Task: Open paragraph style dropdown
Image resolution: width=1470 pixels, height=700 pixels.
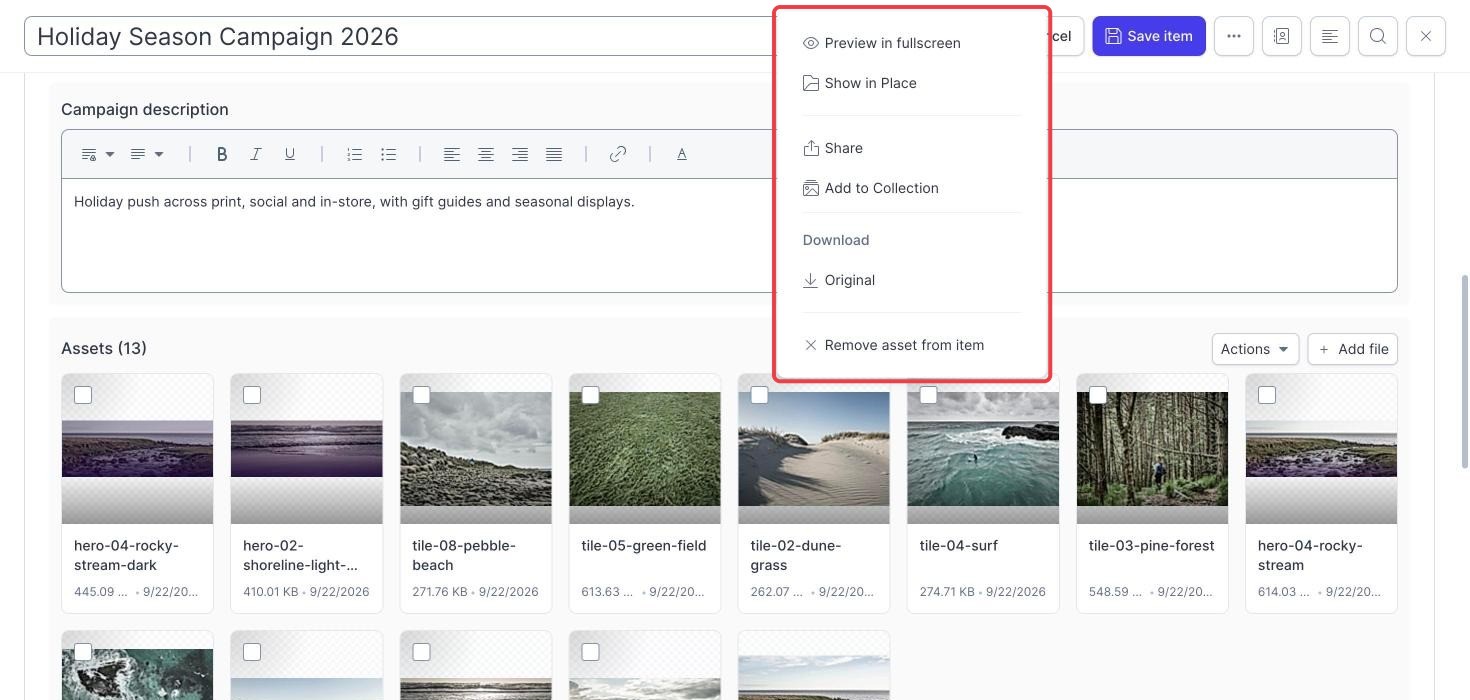Action: (97, 154)
